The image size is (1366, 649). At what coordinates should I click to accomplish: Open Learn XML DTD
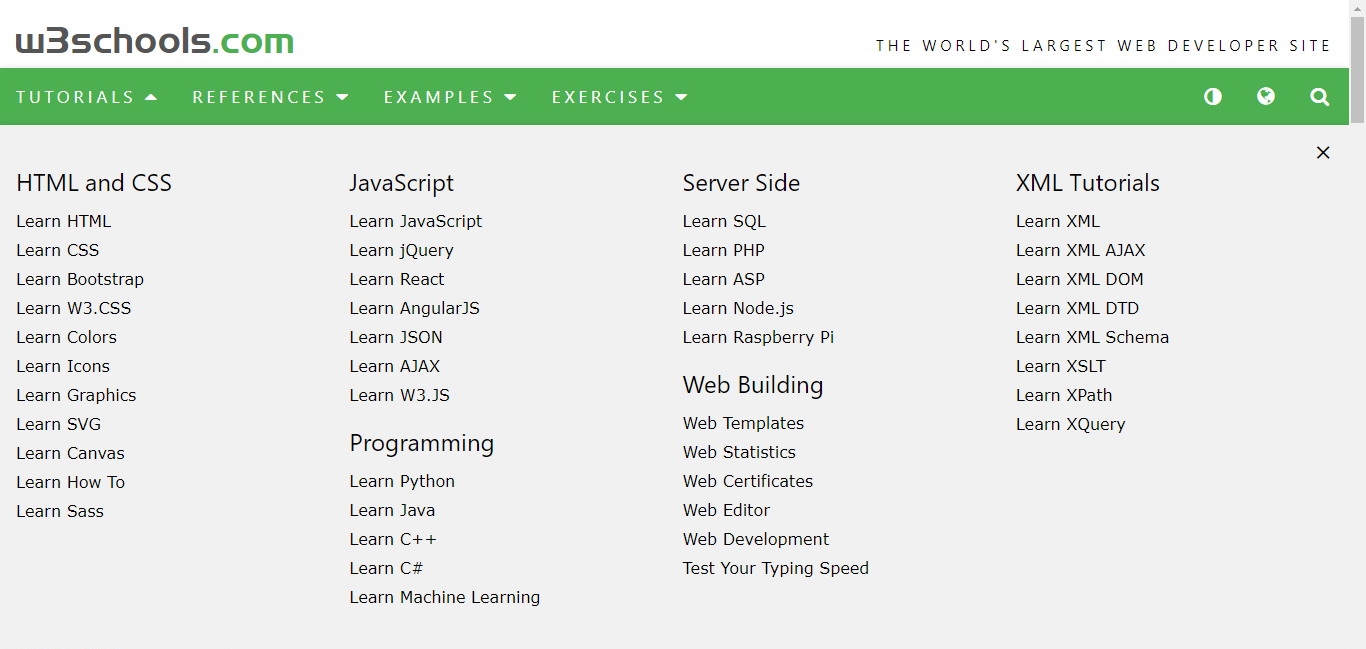[x=1078, y=308]
